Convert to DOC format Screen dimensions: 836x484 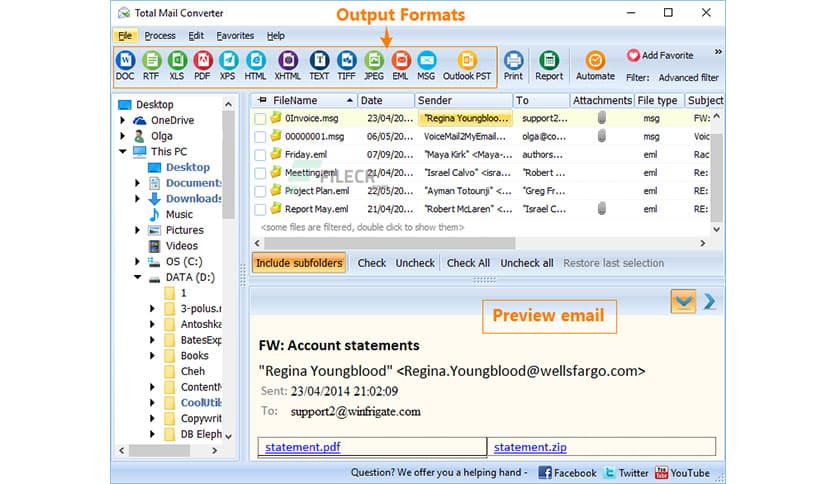(x=125, y=66)
